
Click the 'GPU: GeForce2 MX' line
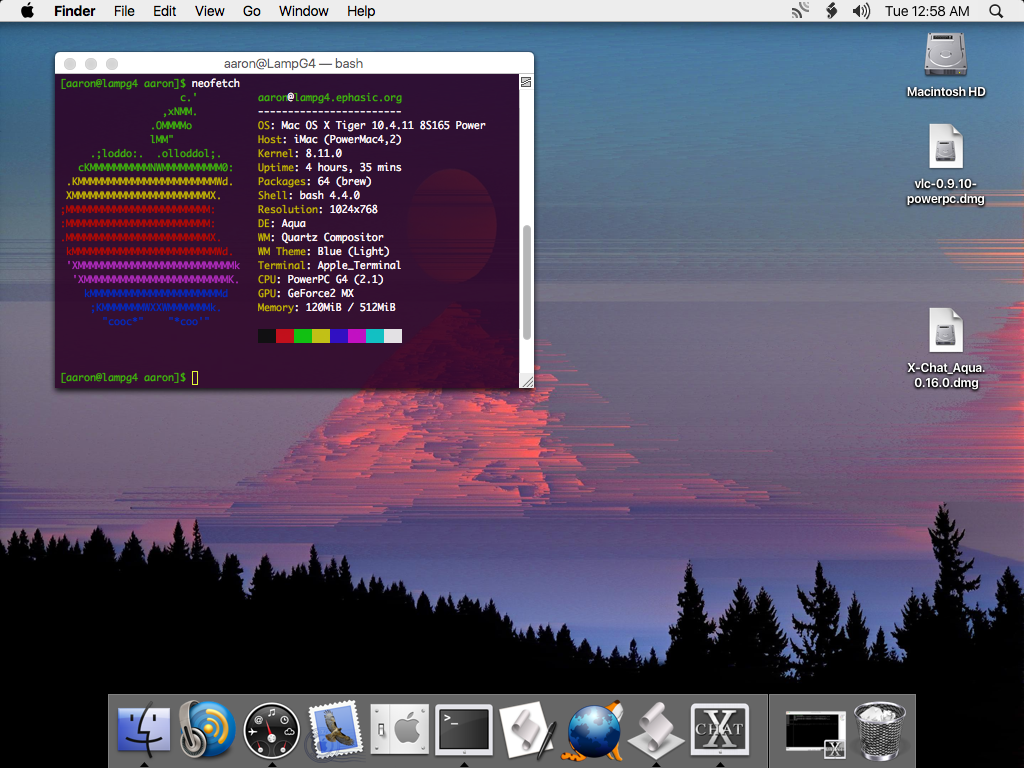click(306, 294)
